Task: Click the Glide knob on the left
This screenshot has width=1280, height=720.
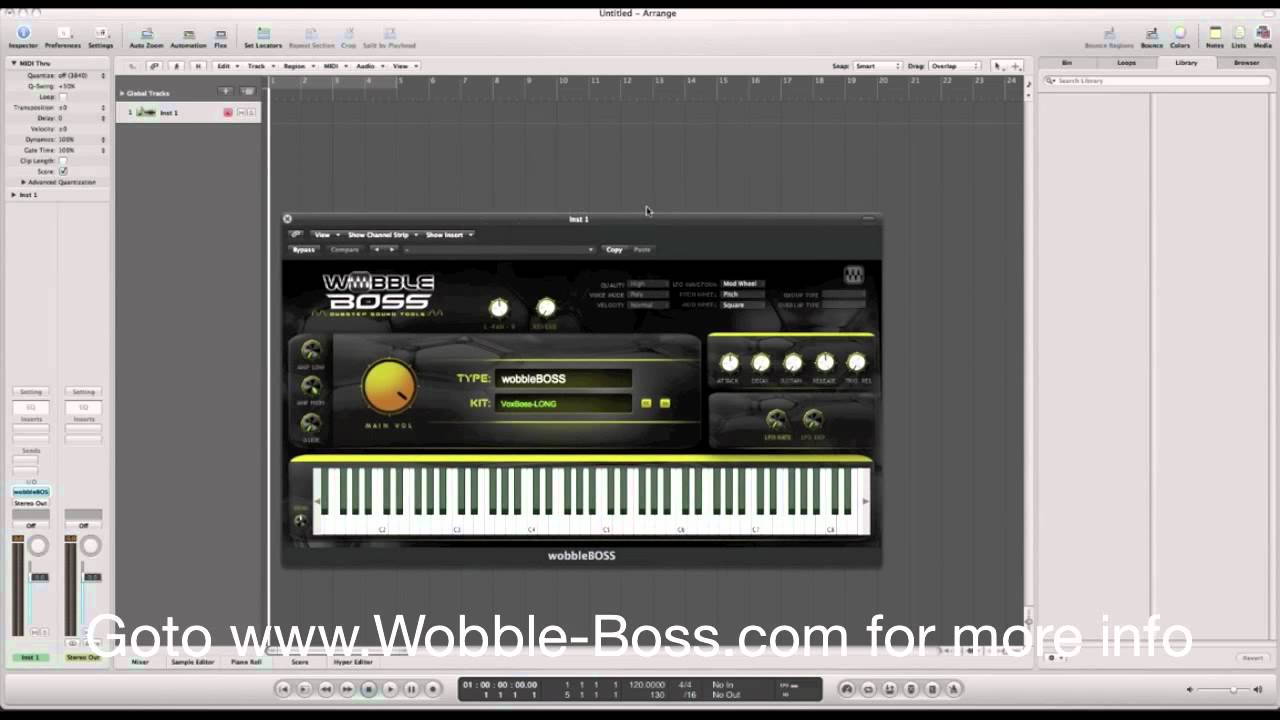Action: pyautogui.click(x=311, y=423)
